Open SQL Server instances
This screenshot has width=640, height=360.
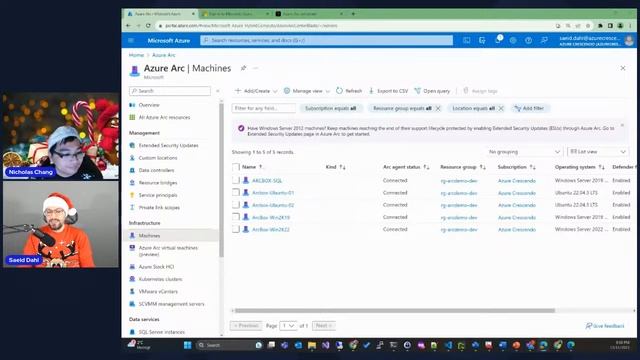pos(161,332)
